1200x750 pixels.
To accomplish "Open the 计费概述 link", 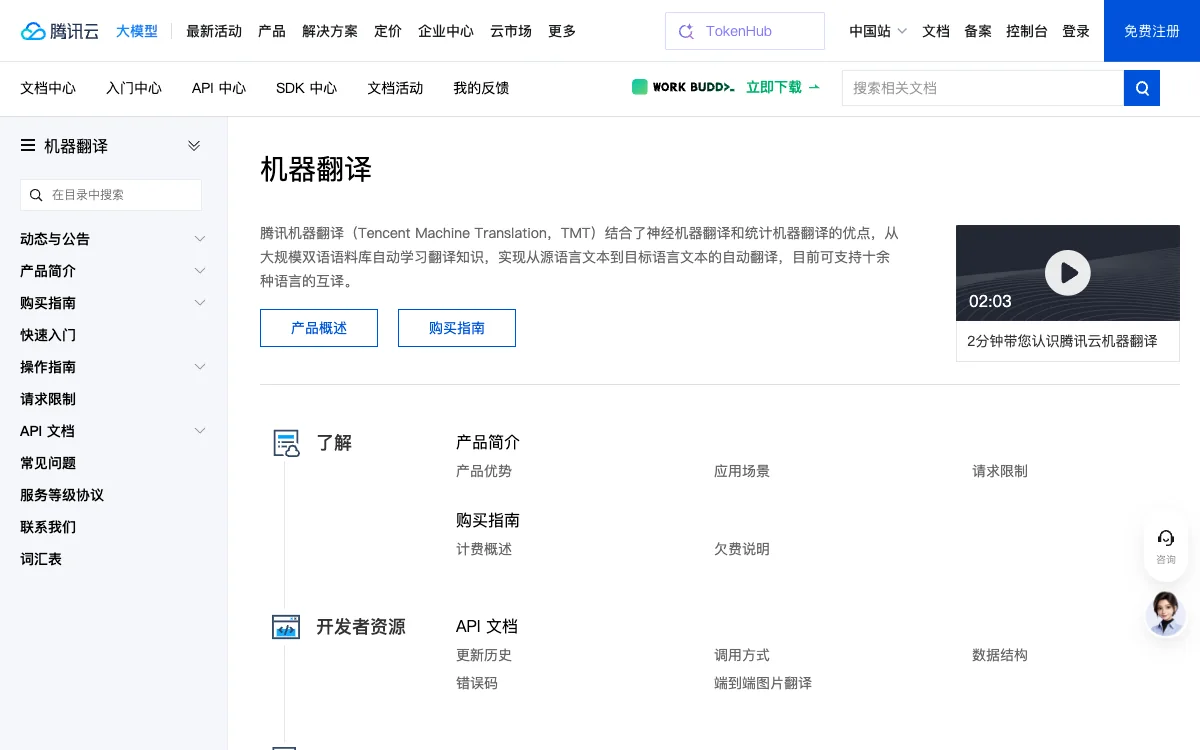I will pyautogui.click(x=484, y=549).
